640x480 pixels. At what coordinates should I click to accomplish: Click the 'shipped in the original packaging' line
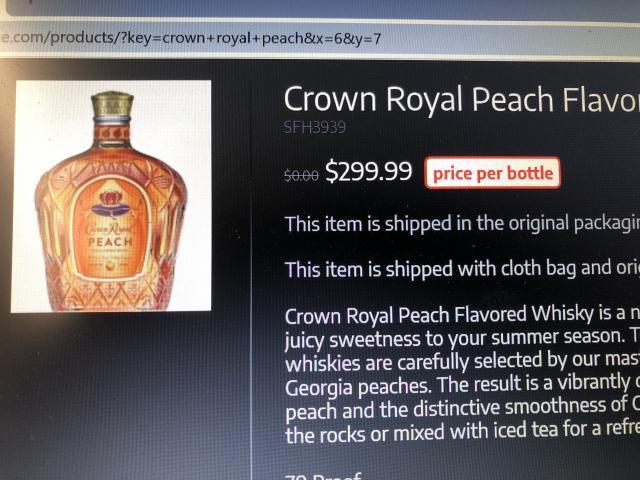coord(462,223)
